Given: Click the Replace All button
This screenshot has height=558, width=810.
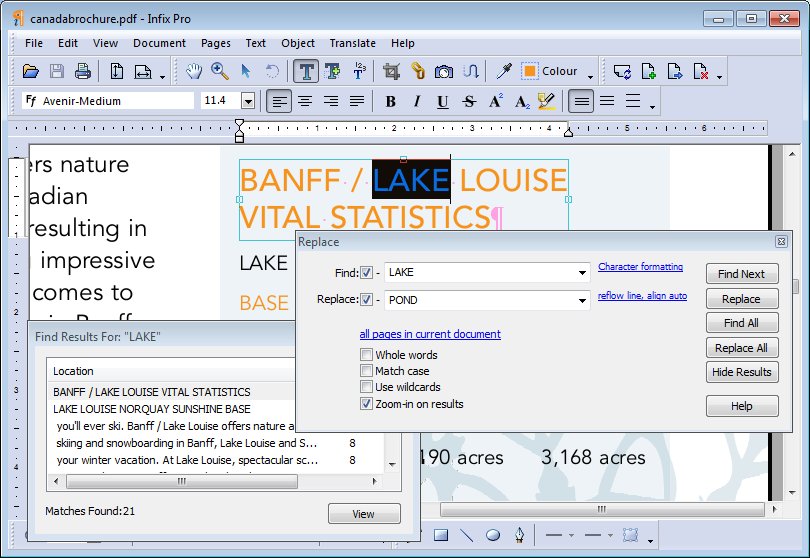Looking at the screenshot, I should [x=741, y=348].
